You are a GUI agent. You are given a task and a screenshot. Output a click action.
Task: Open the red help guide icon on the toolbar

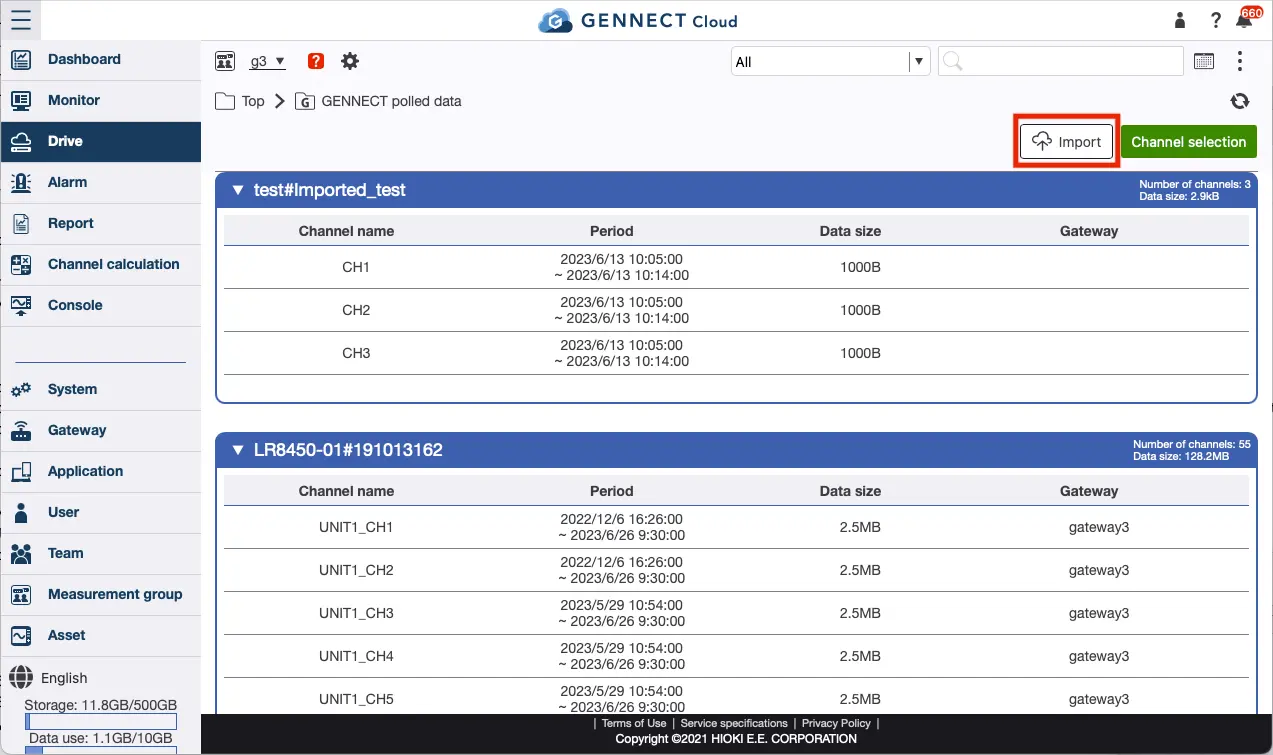pyautogui.click(x=314, y=60)
